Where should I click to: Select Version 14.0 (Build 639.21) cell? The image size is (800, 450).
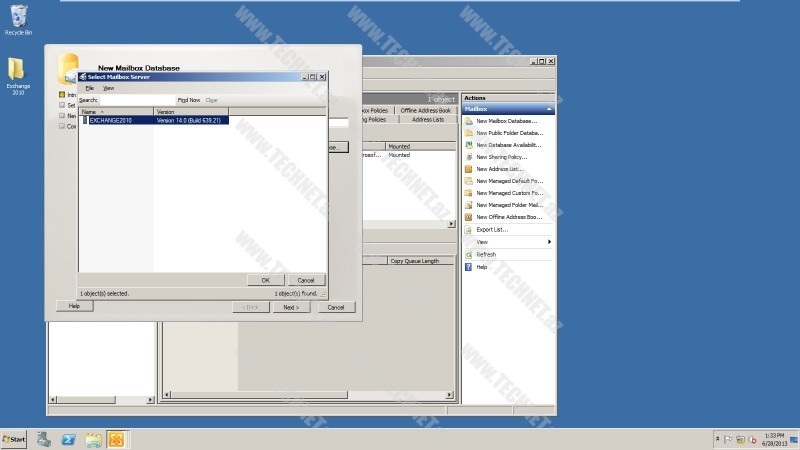(x=189, y=120)
